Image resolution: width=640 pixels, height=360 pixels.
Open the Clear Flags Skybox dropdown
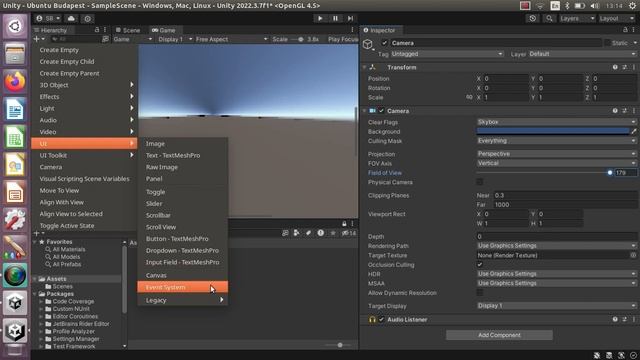point(557,122)
